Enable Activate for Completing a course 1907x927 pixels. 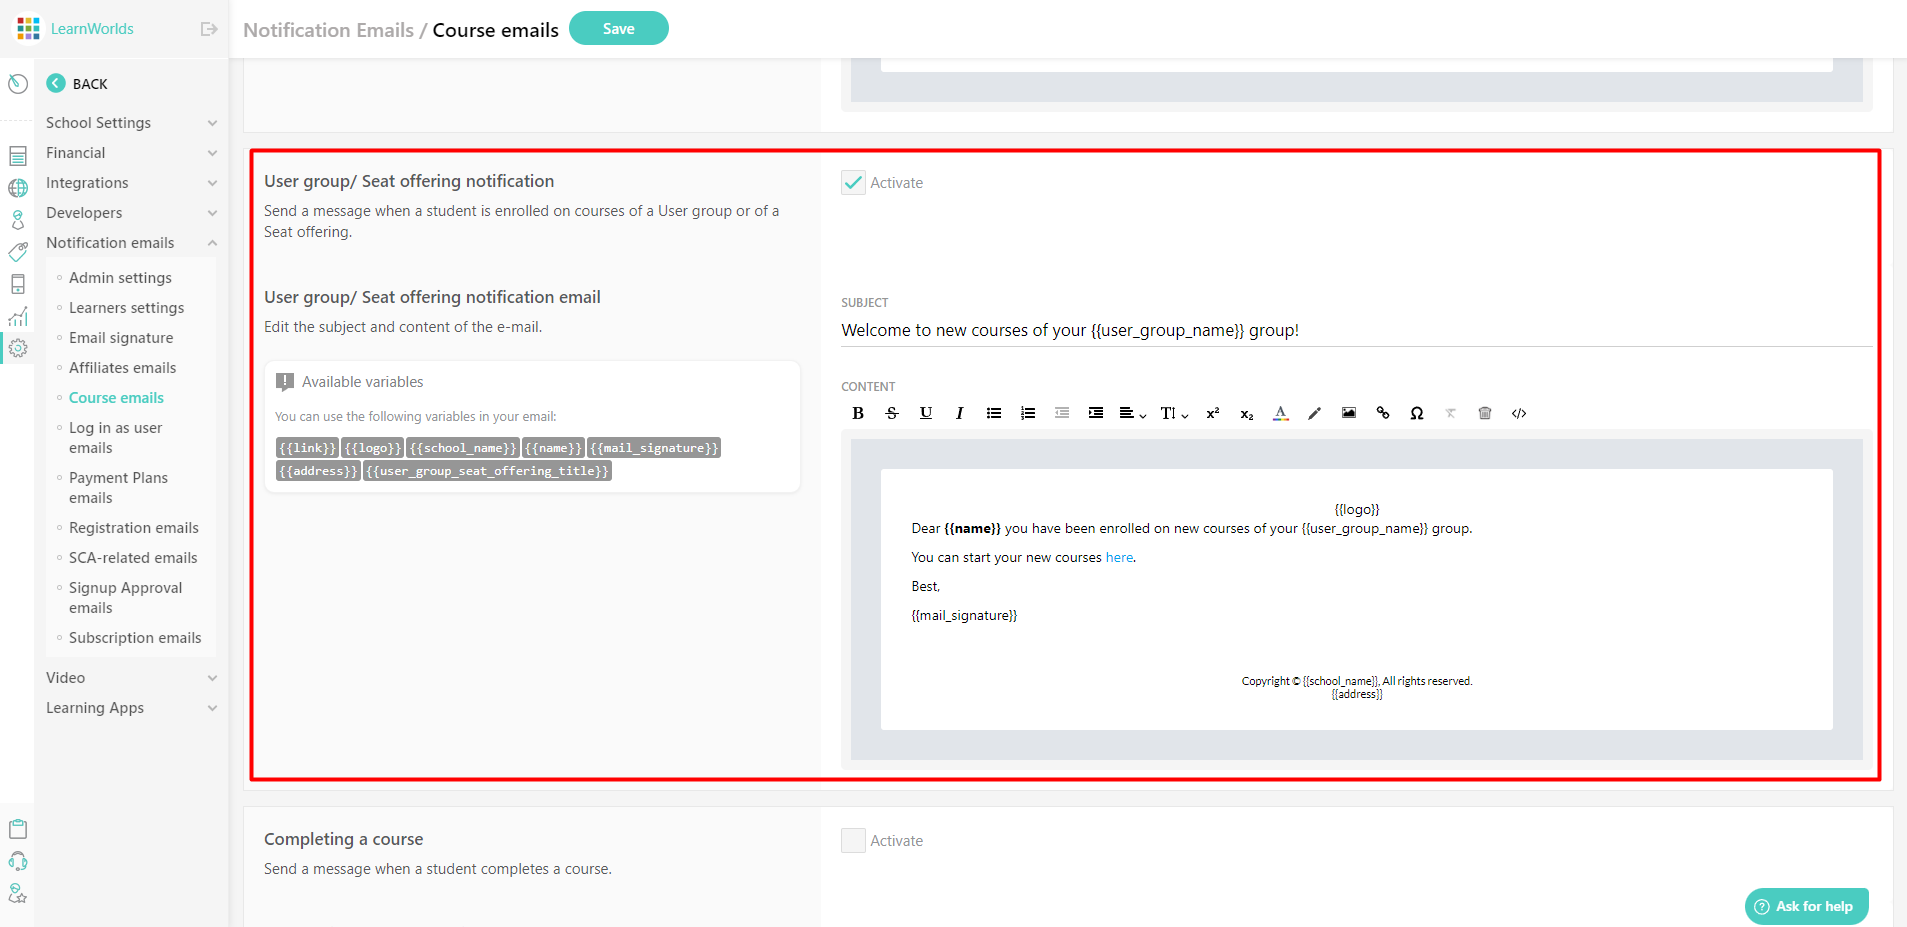pyautogui.click(x=852, y=840)
